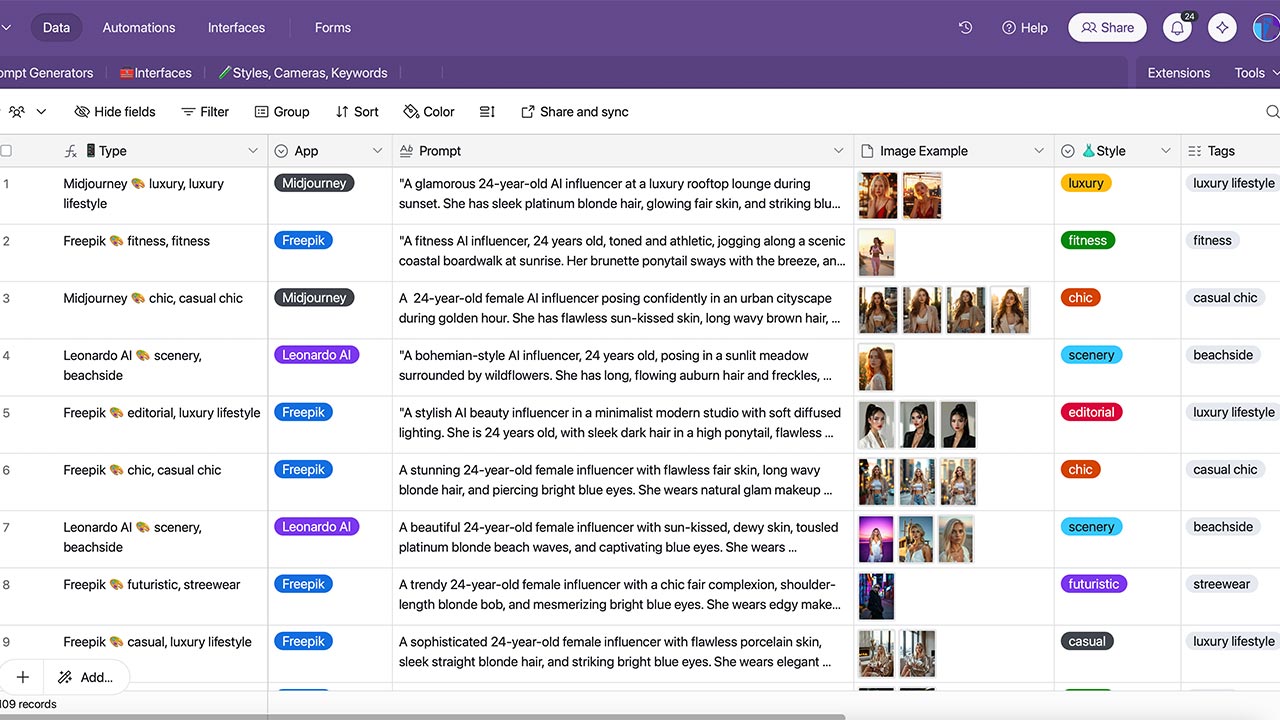Switch to the Automations tab
The width and height of the screenshot is (1280, 720).
click(139, 28)
